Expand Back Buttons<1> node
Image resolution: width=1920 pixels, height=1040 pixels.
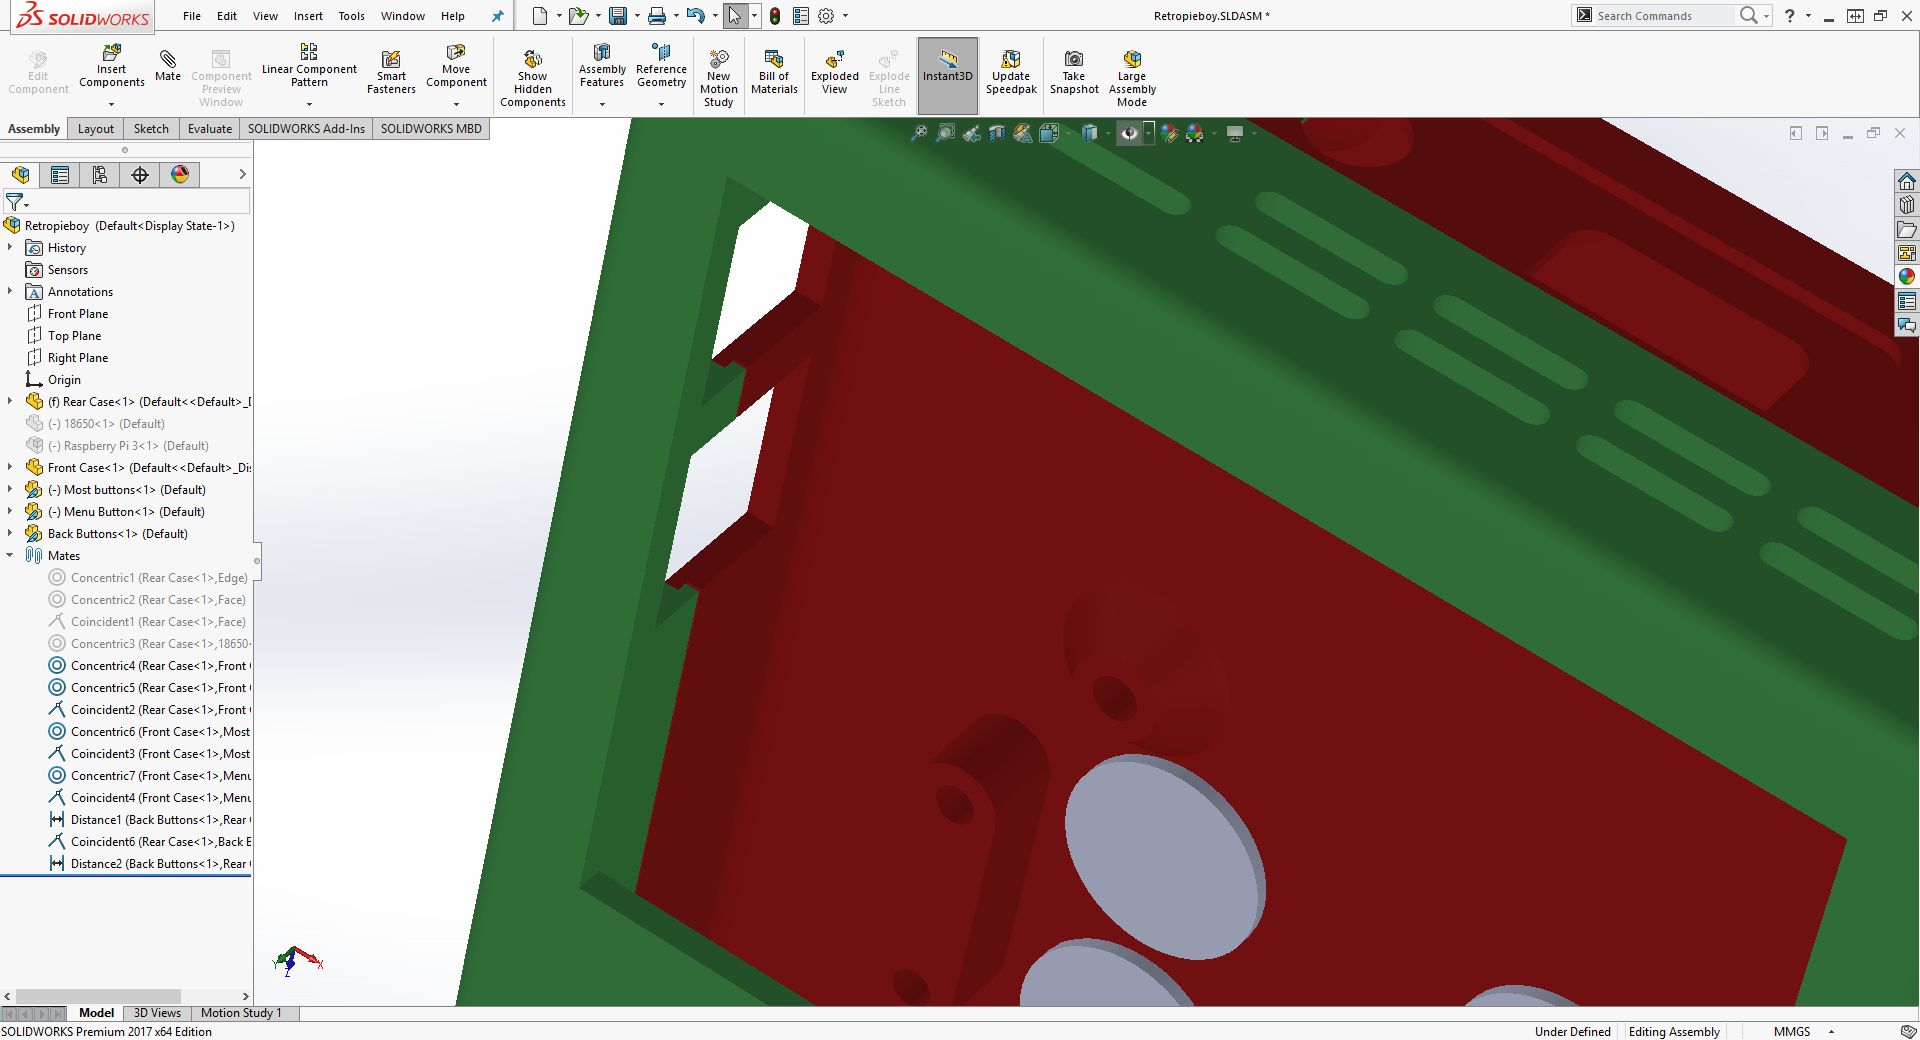10,534
